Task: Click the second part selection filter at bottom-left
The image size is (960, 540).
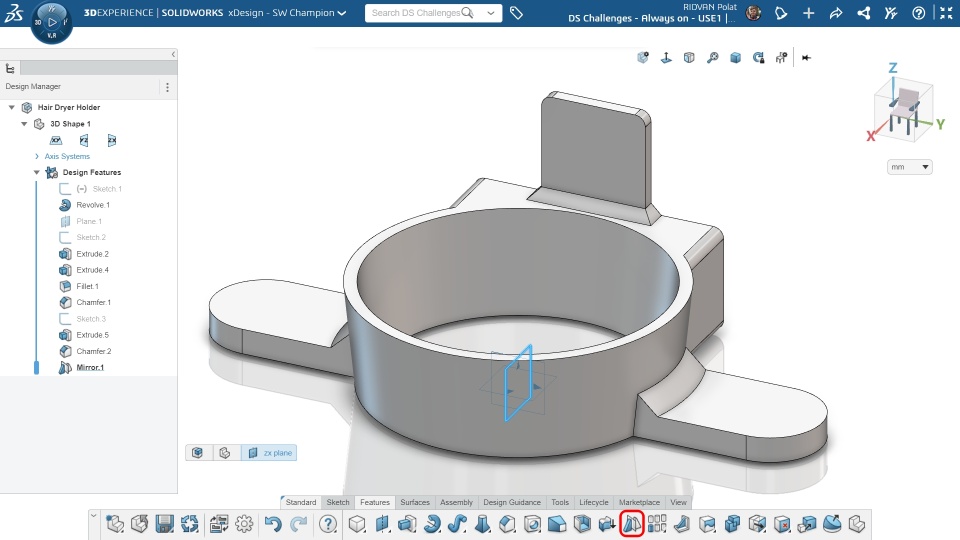Action: [225, 452]
